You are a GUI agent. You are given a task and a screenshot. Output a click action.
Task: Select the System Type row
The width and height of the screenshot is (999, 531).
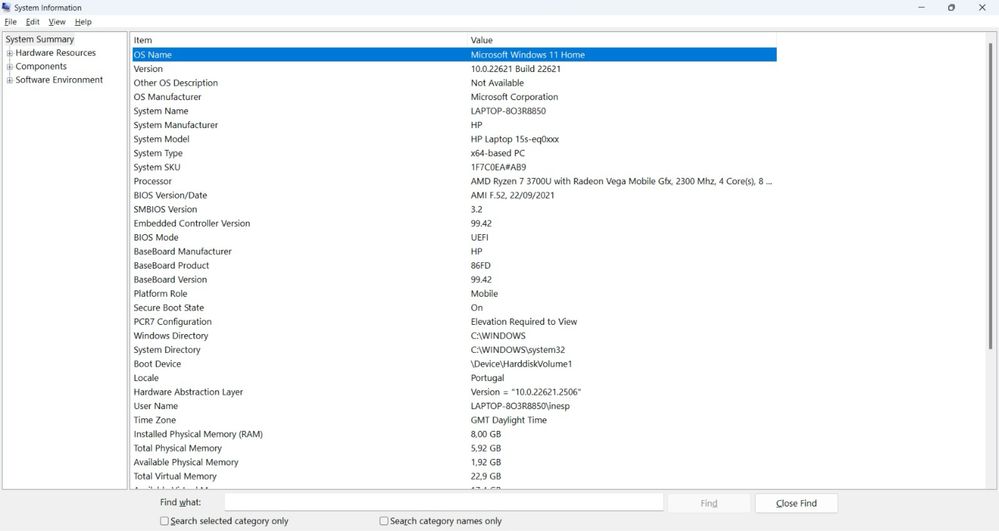(x=454, y=153)
